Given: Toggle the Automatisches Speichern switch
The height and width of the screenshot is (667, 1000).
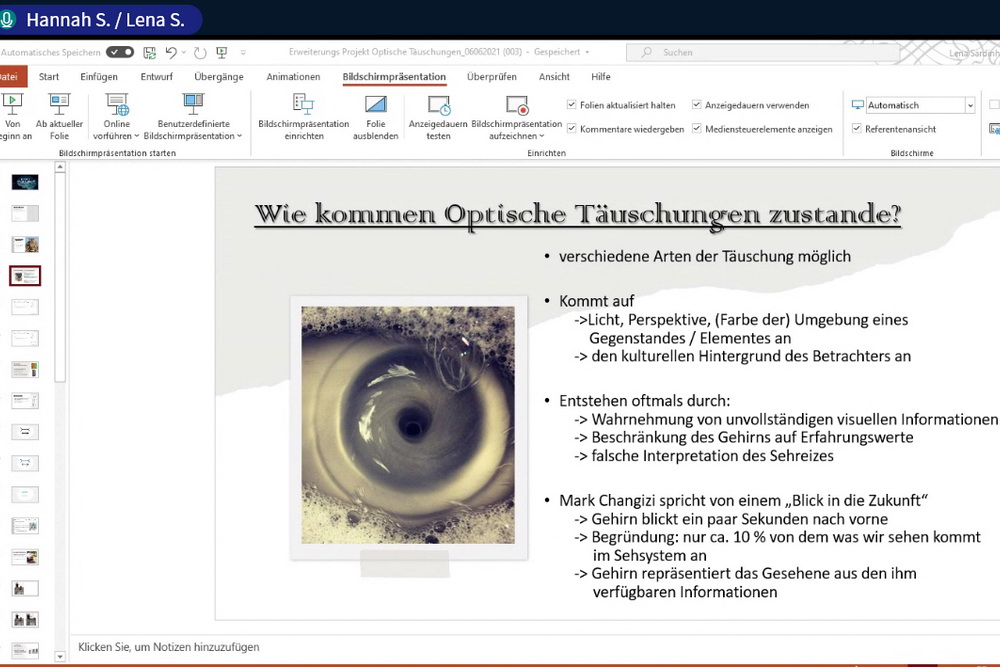Looking at the screenshot, I should pos(120,52).
